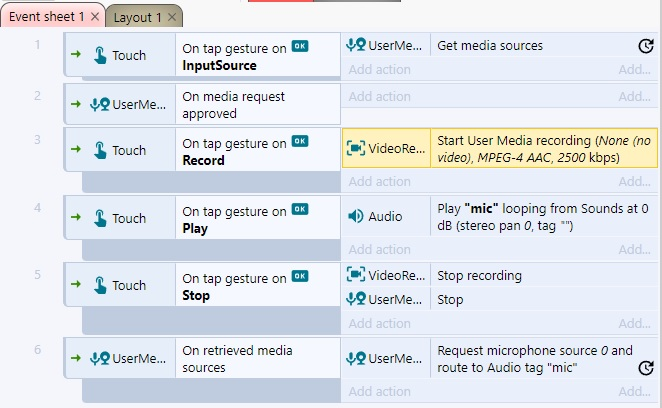Viewport: 662px width, 408px height.
Task: Select the Start User Media recording action
Action: pyautogui.click(x=544, y=149)
